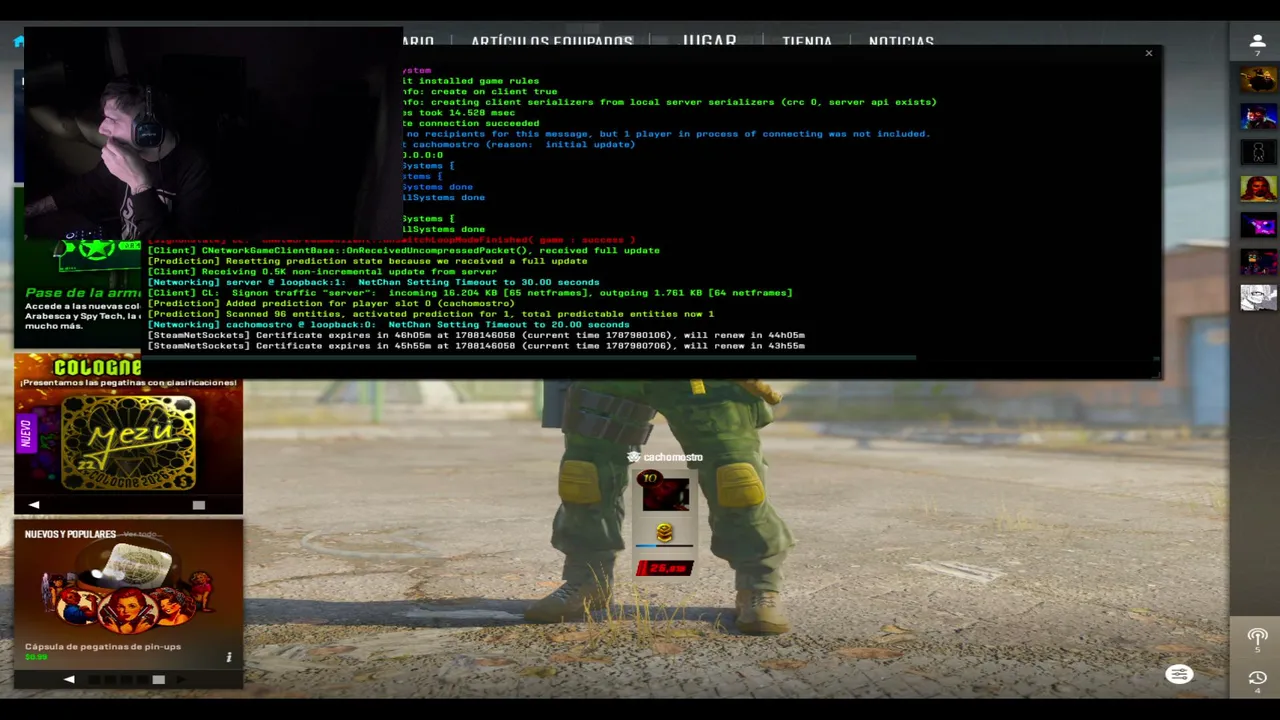Select the purple neon friend avatar
1280x720 pixels.
(1258, 225)
